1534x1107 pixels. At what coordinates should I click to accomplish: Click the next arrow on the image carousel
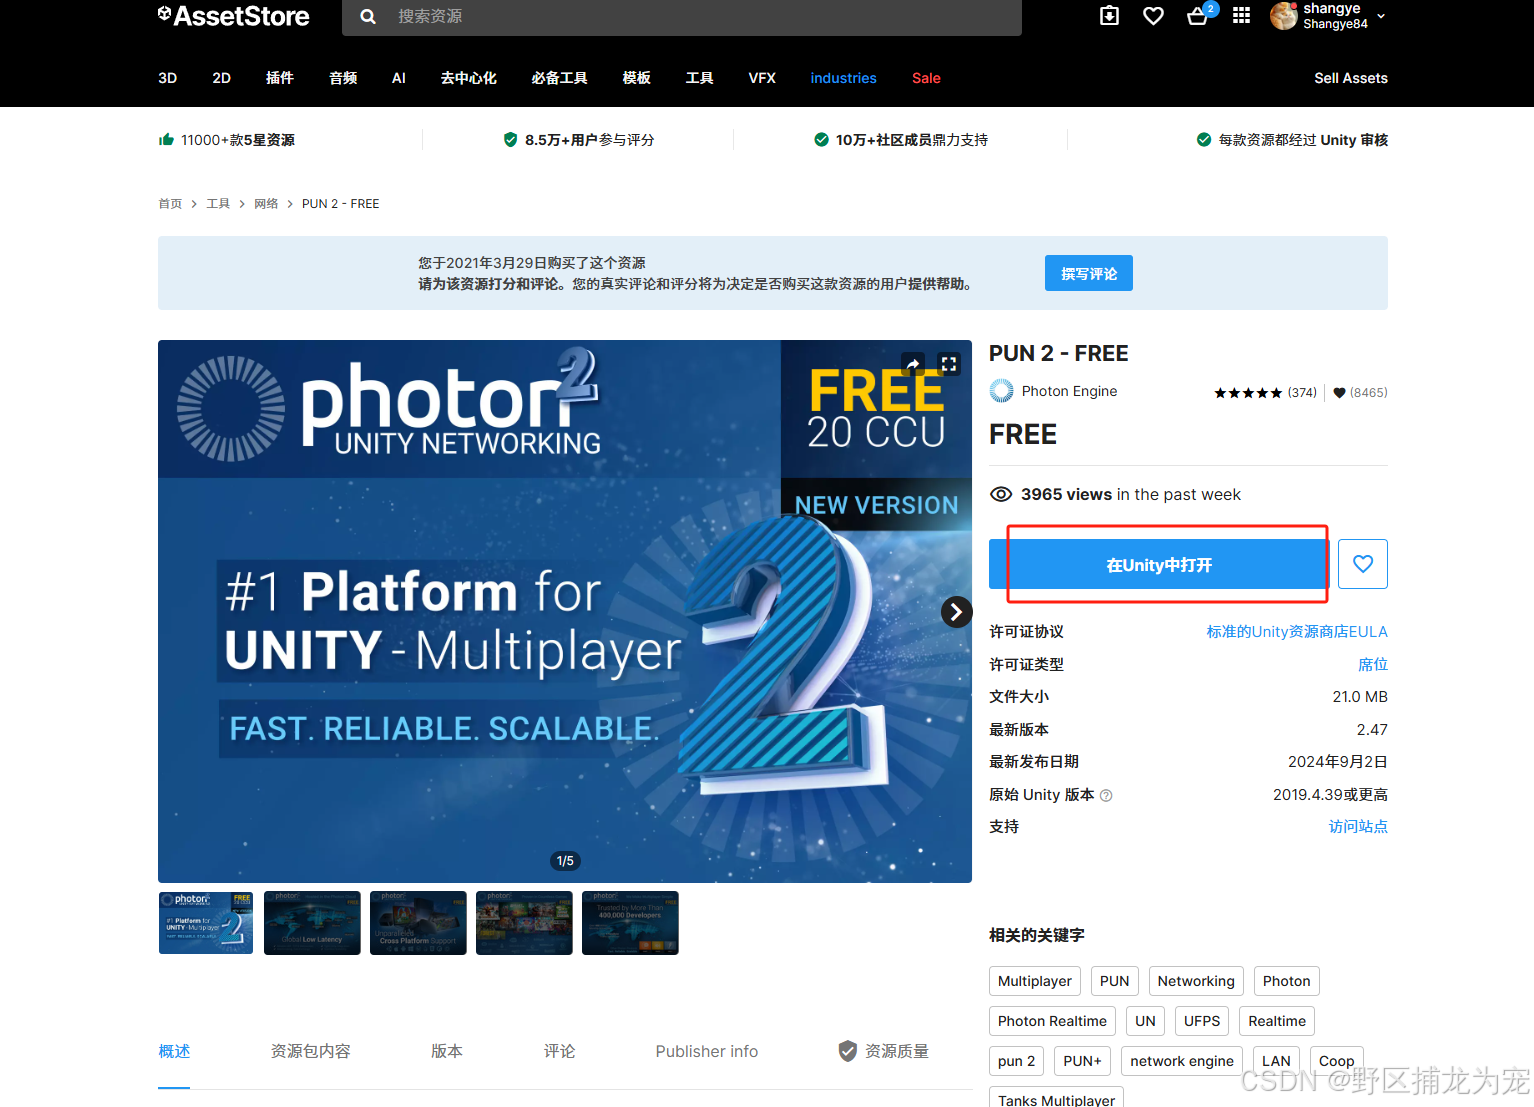[956, 611]
